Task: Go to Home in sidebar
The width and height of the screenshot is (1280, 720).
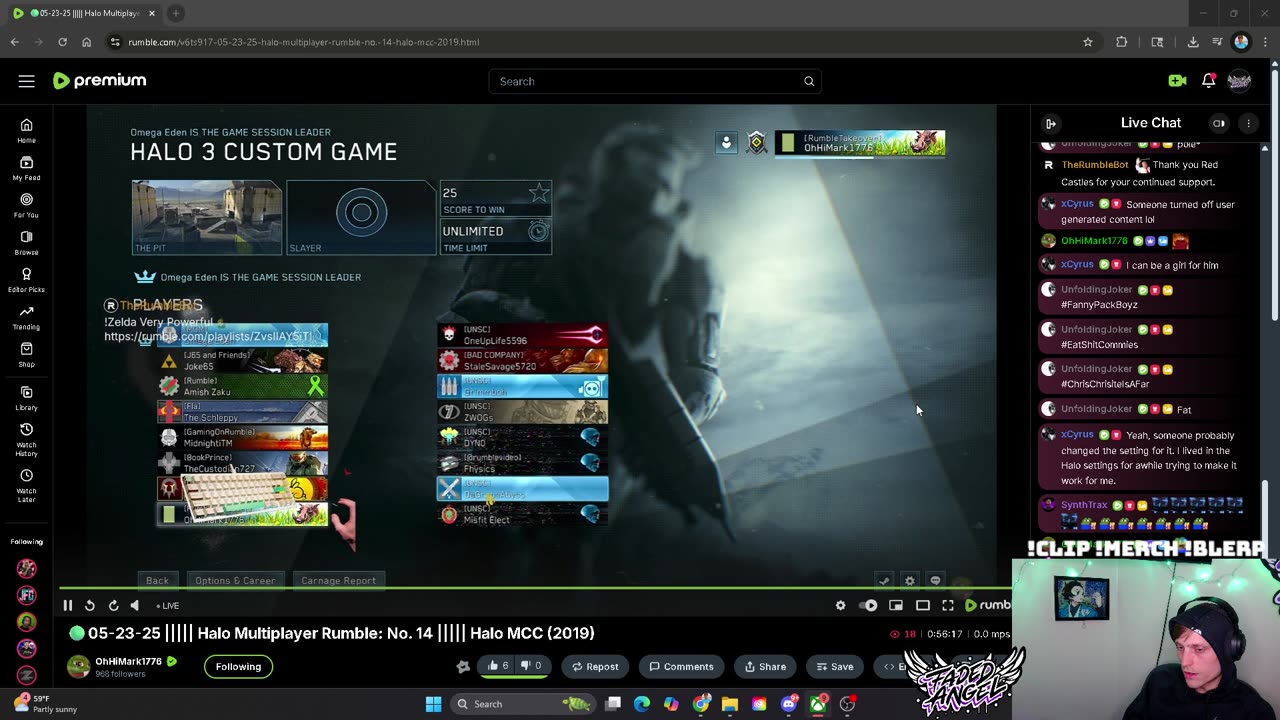Action: coord(26,130)
